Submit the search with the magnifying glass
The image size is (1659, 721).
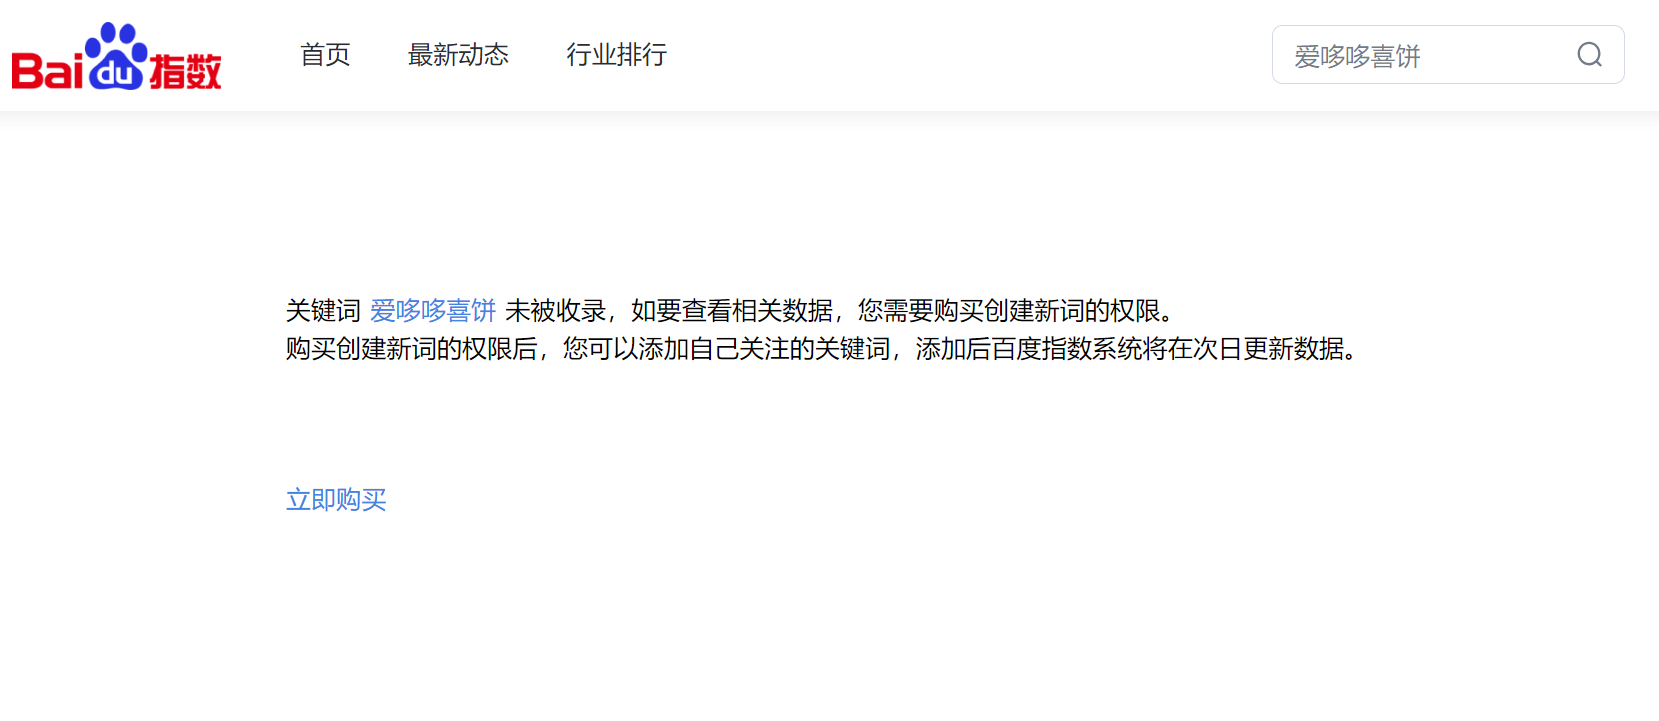1589,54
